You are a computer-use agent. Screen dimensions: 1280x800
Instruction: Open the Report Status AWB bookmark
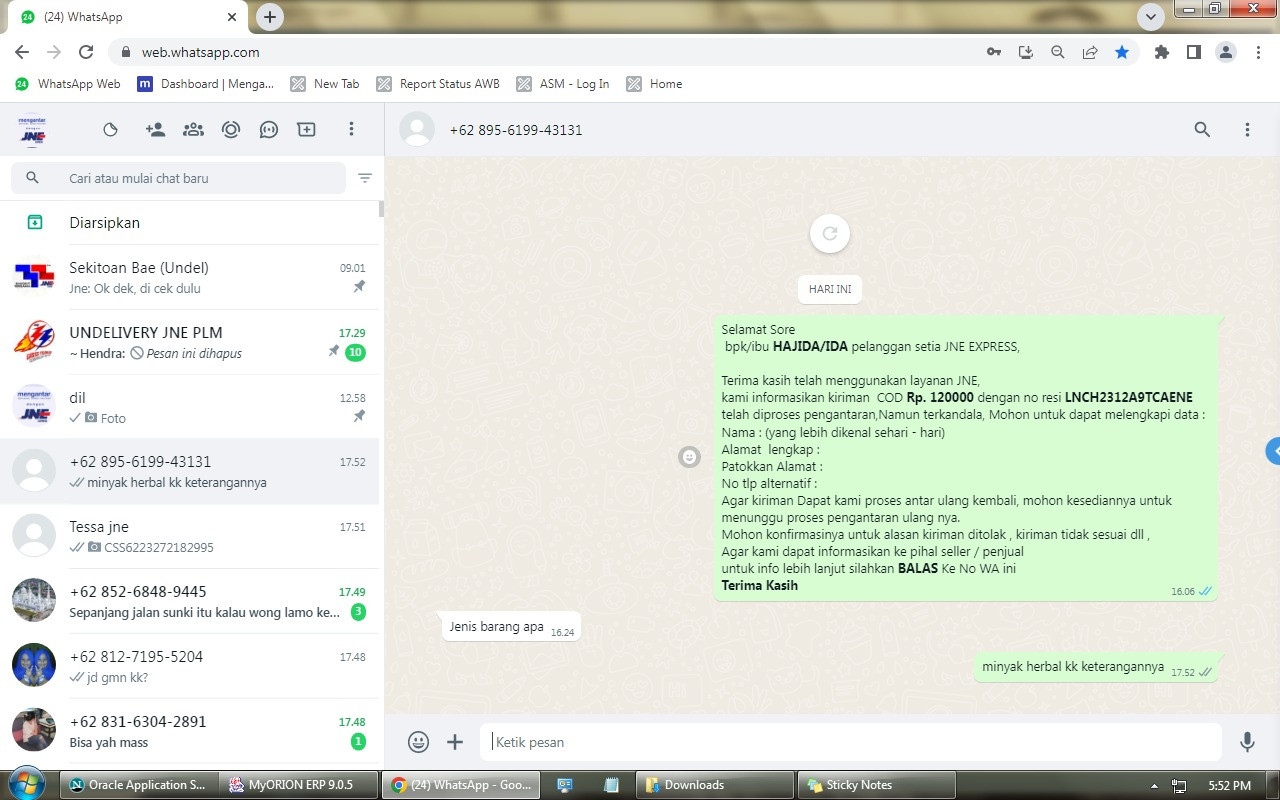coord(438,84)
